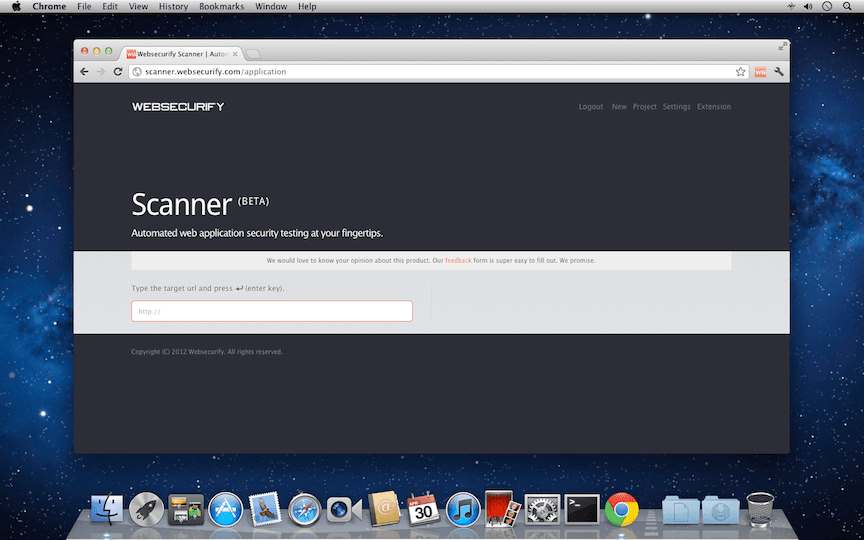
Task: Open Mail stamp icon in dock
Action: (265, 509)
